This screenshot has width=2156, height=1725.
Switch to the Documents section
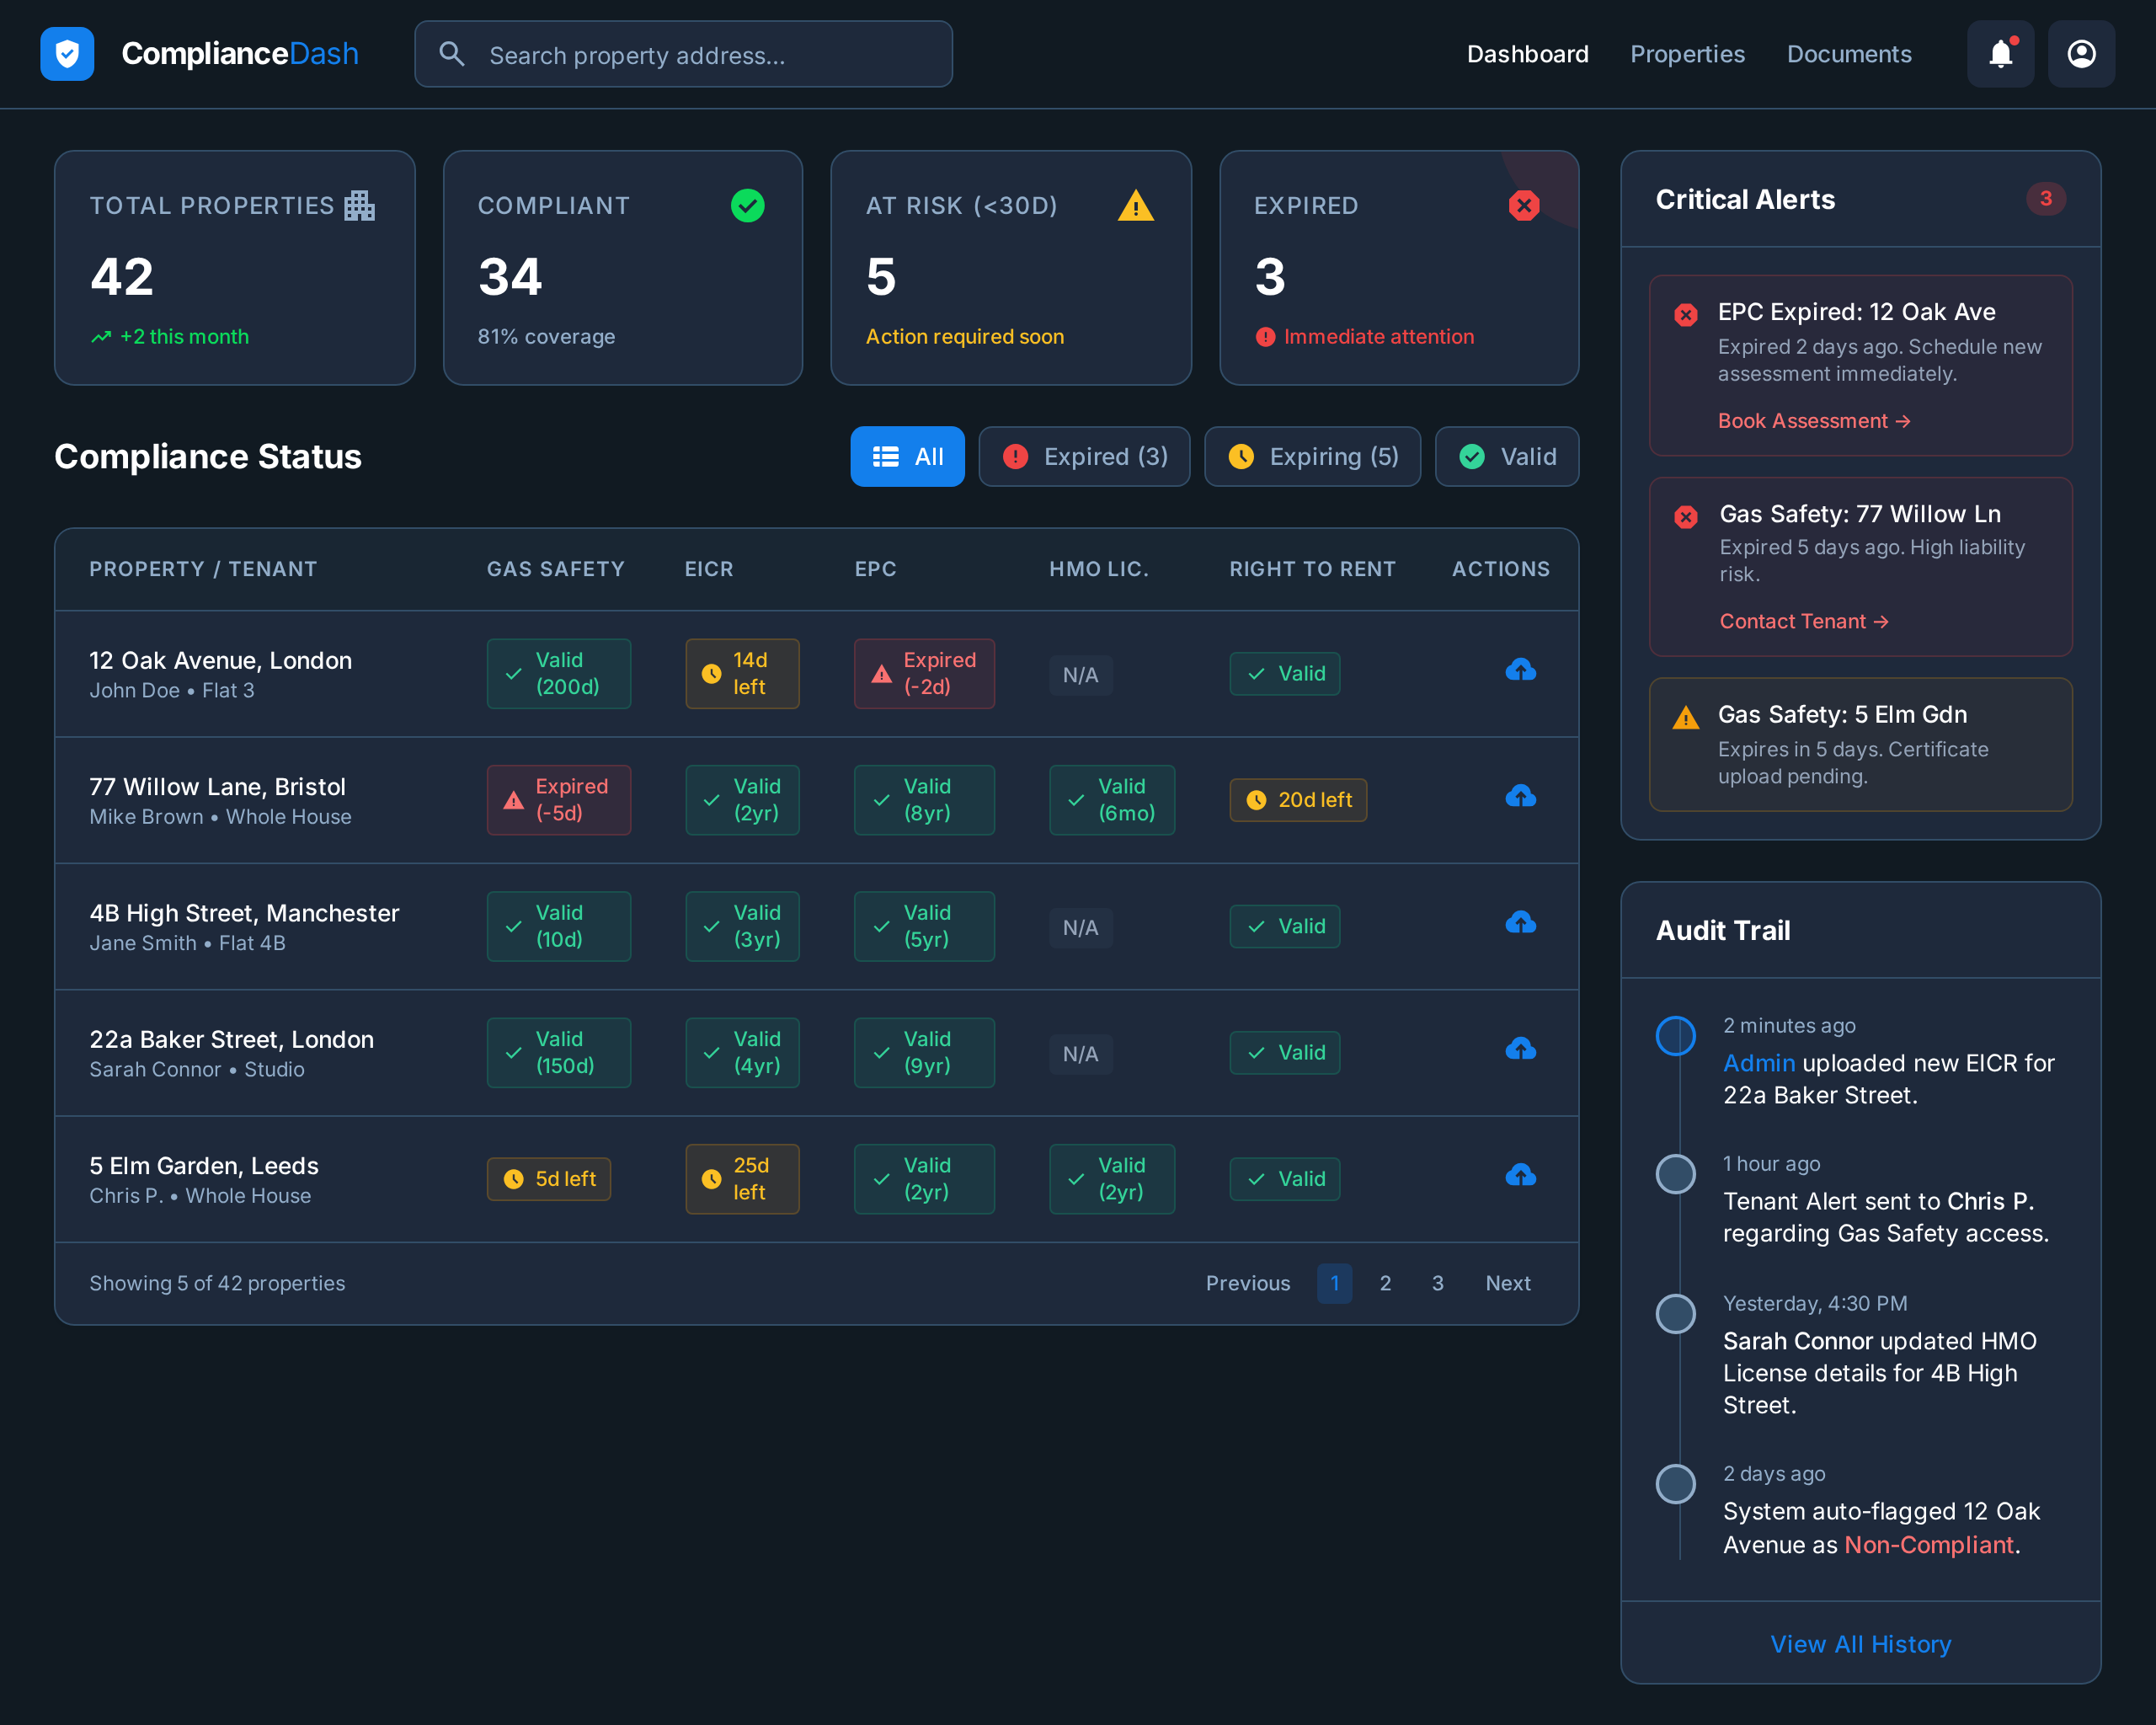point(1849,54)
